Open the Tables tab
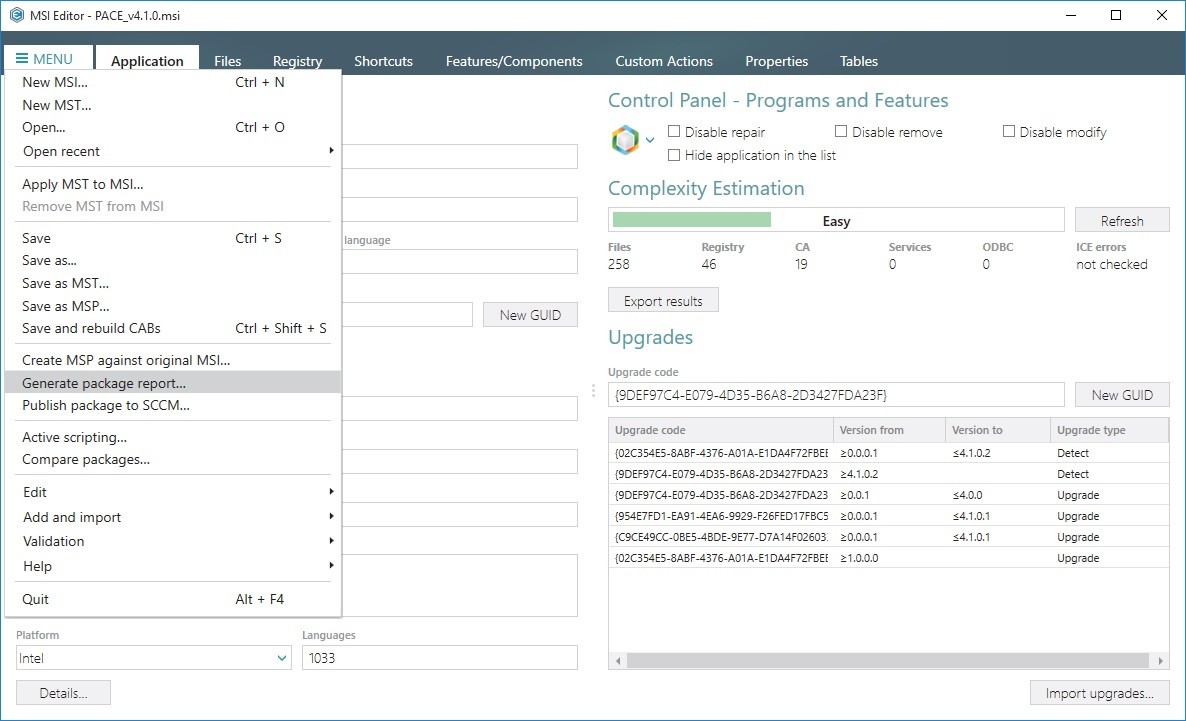The width and height of the screenshot is (1186, 721). 858,61
